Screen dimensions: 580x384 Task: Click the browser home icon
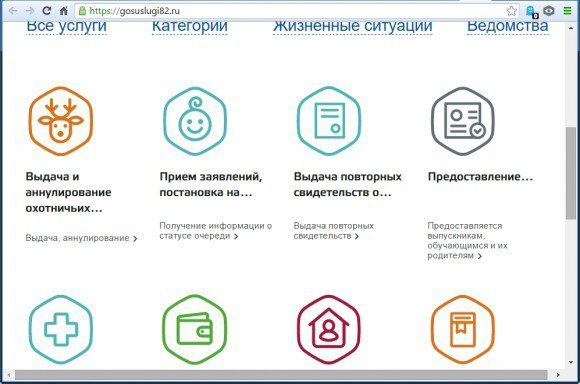pos(64,11)
